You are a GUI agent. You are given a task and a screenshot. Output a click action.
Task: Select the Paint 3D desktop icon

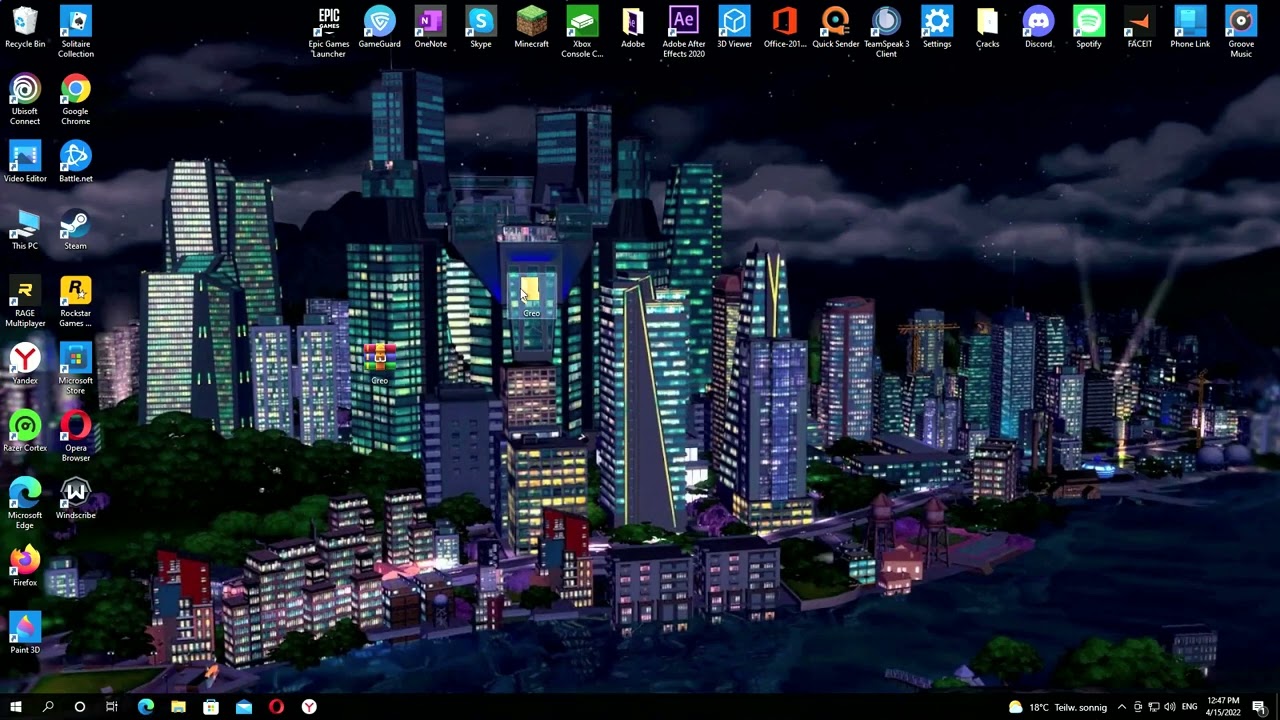(25, 634)
